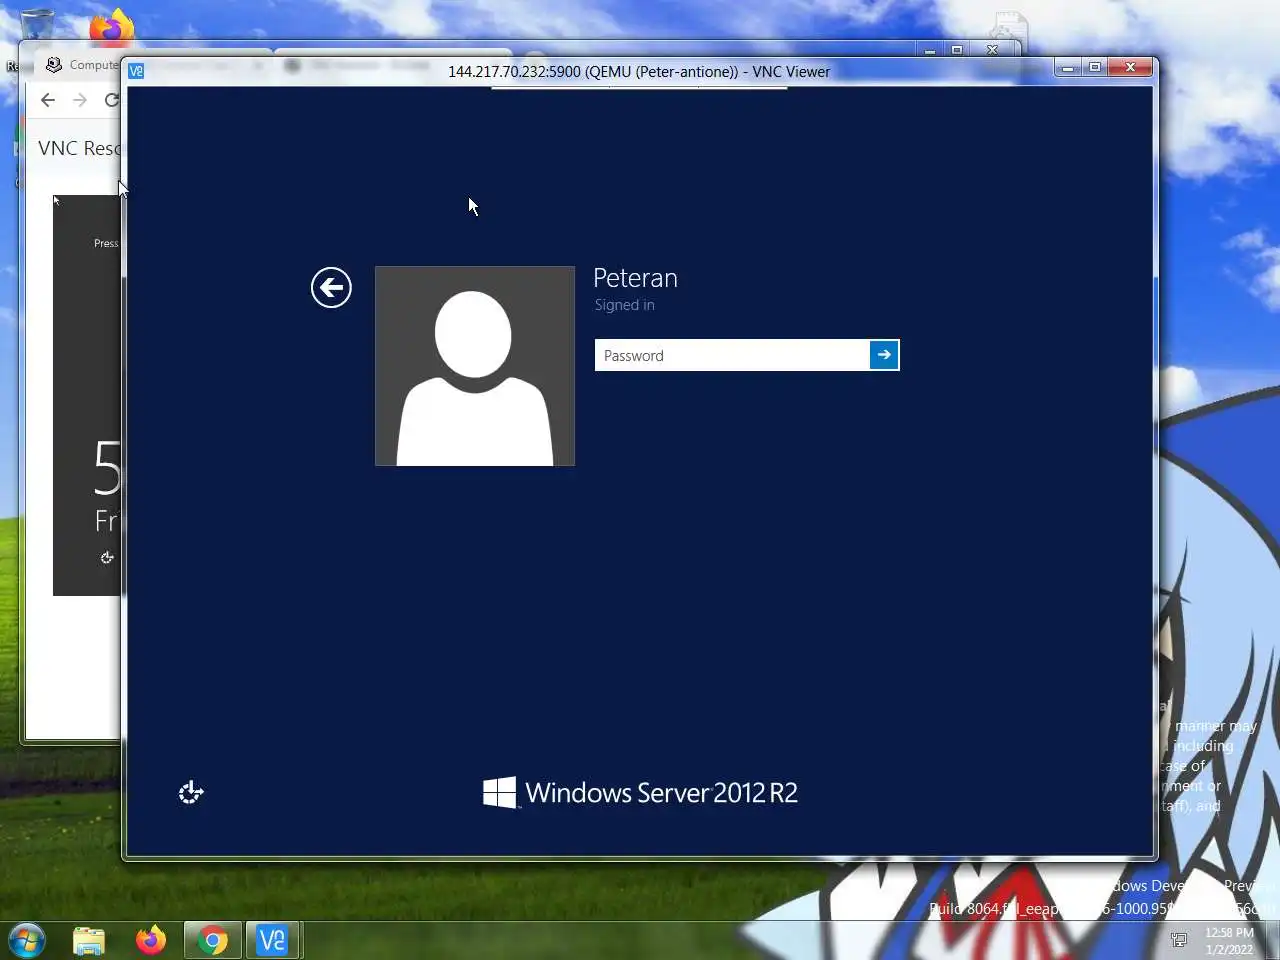Click the 'VNC Reso' heading in the browser
This screenshot has width=1280, height=960.
coord(79,148)
